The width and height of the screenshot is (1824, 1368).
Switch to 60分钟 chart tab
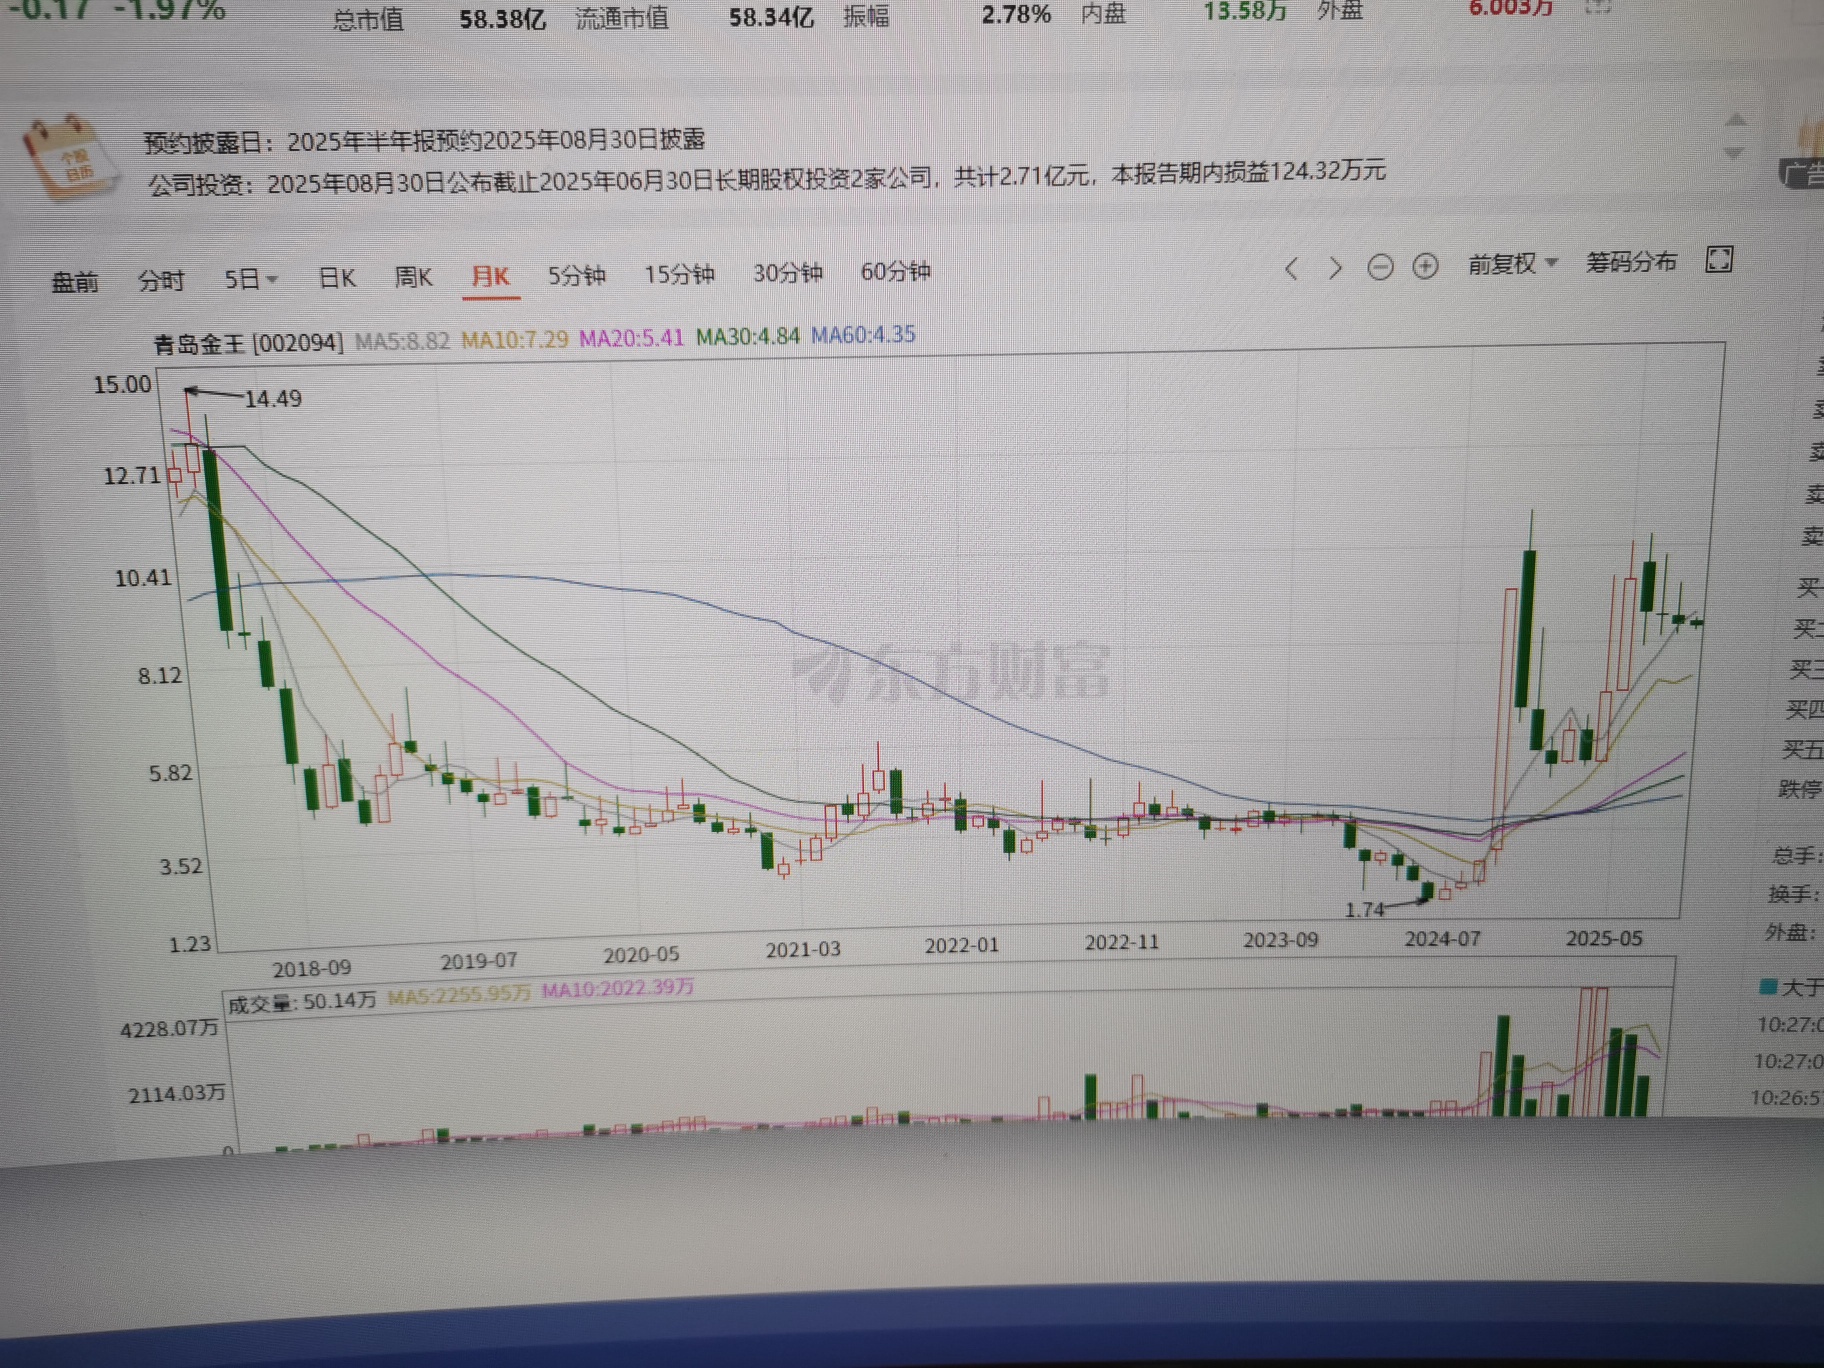pyautogui.click(x=895, y=271)
